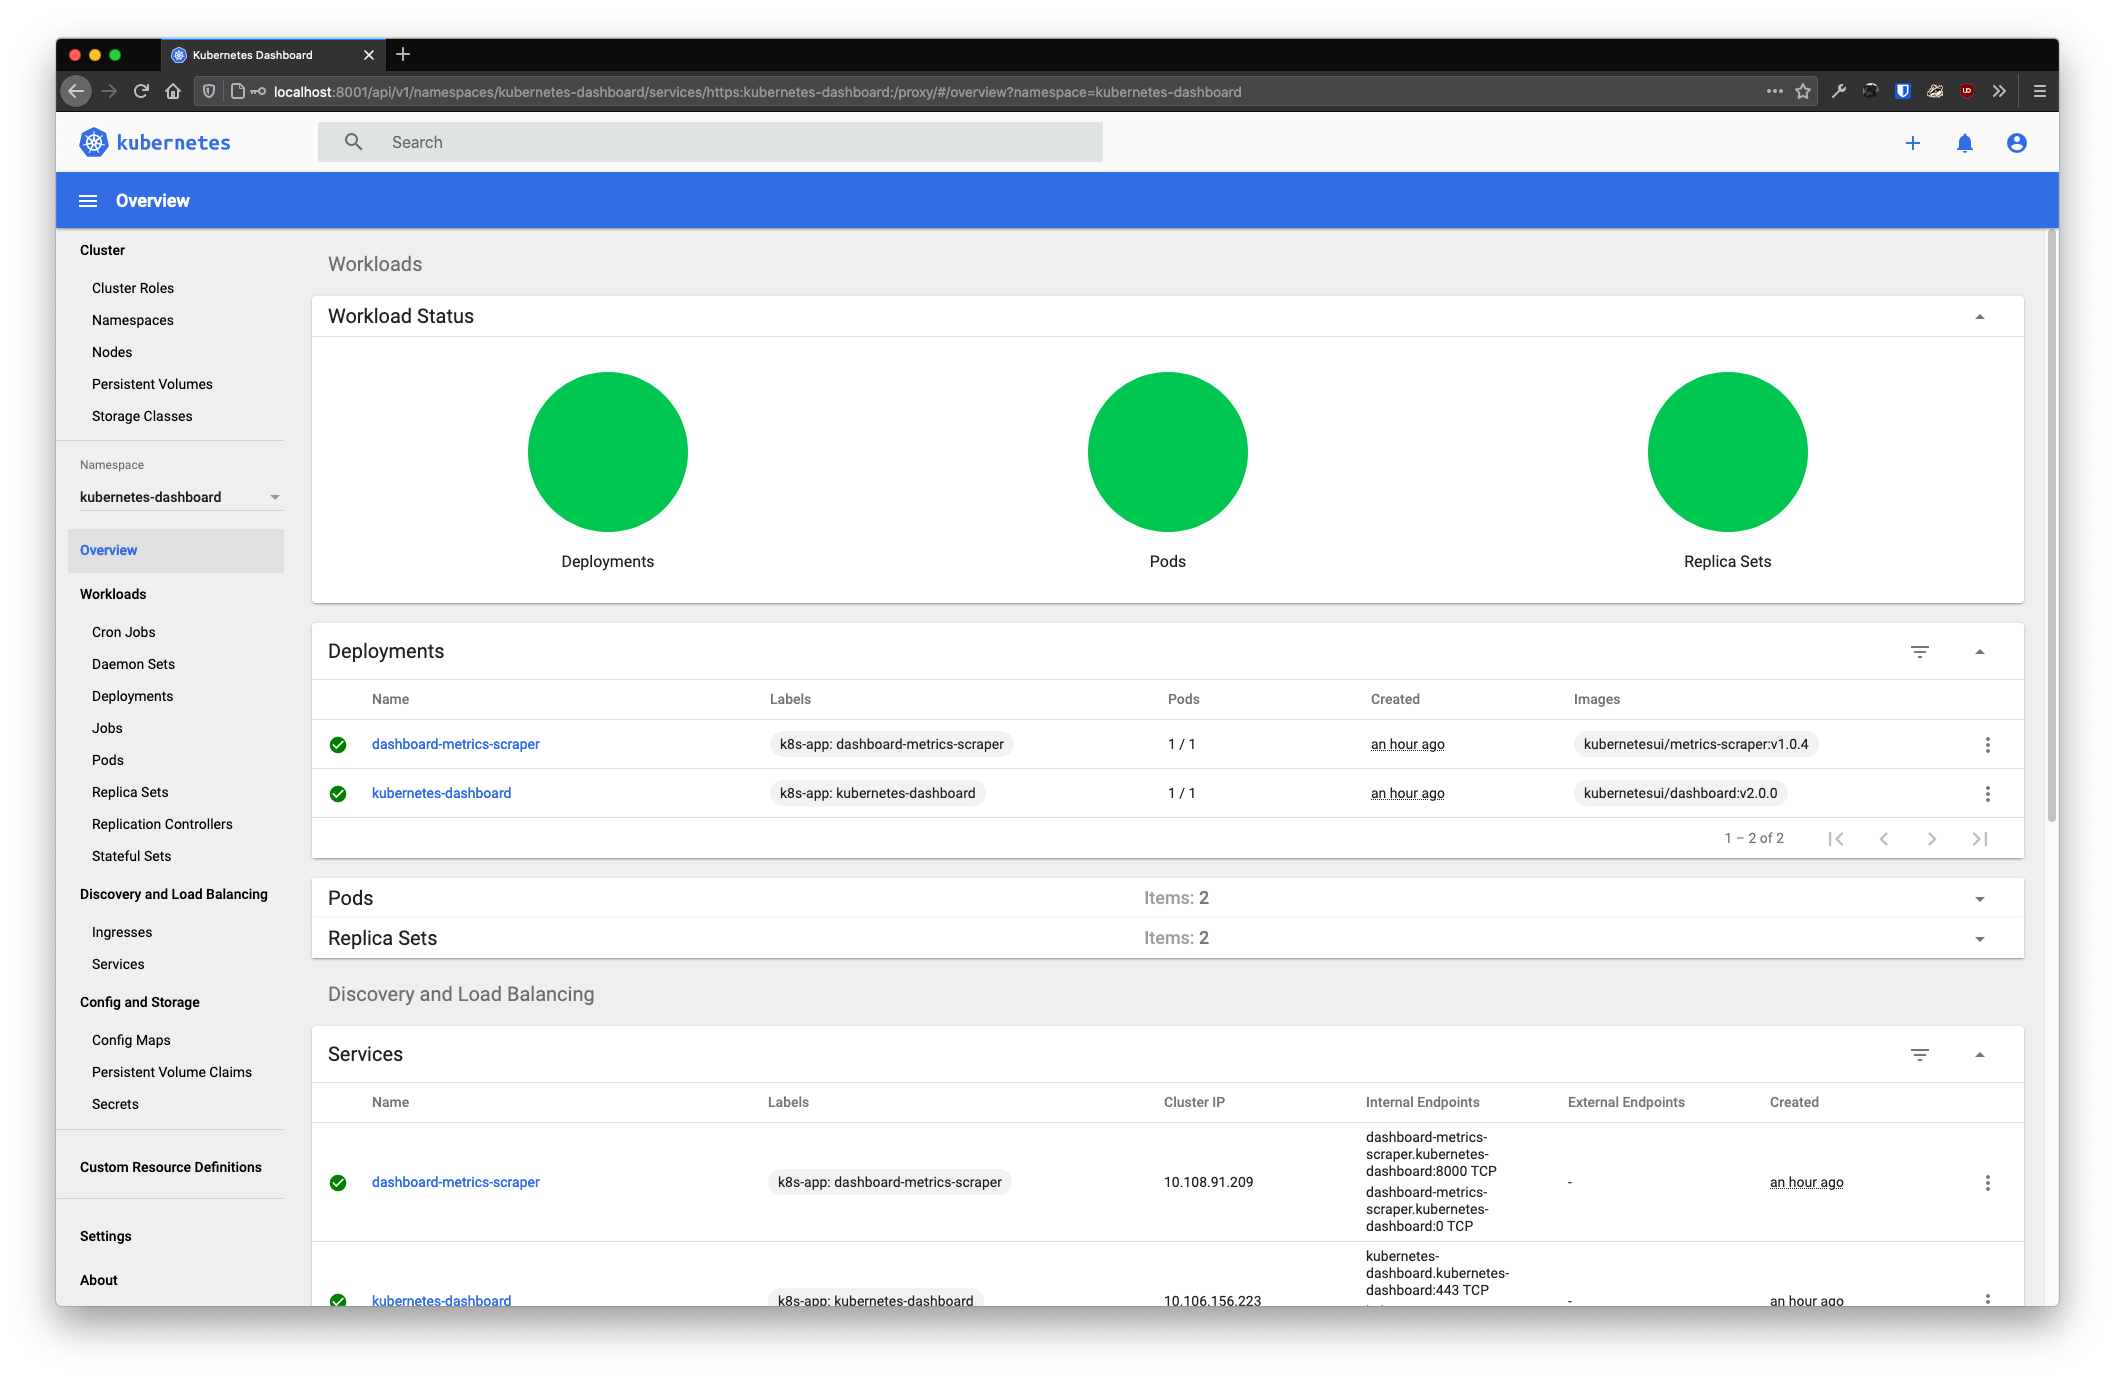Go to last page of Deployments
The width and height of the screenshot is (2115, 1380).
click(1980, 839)
